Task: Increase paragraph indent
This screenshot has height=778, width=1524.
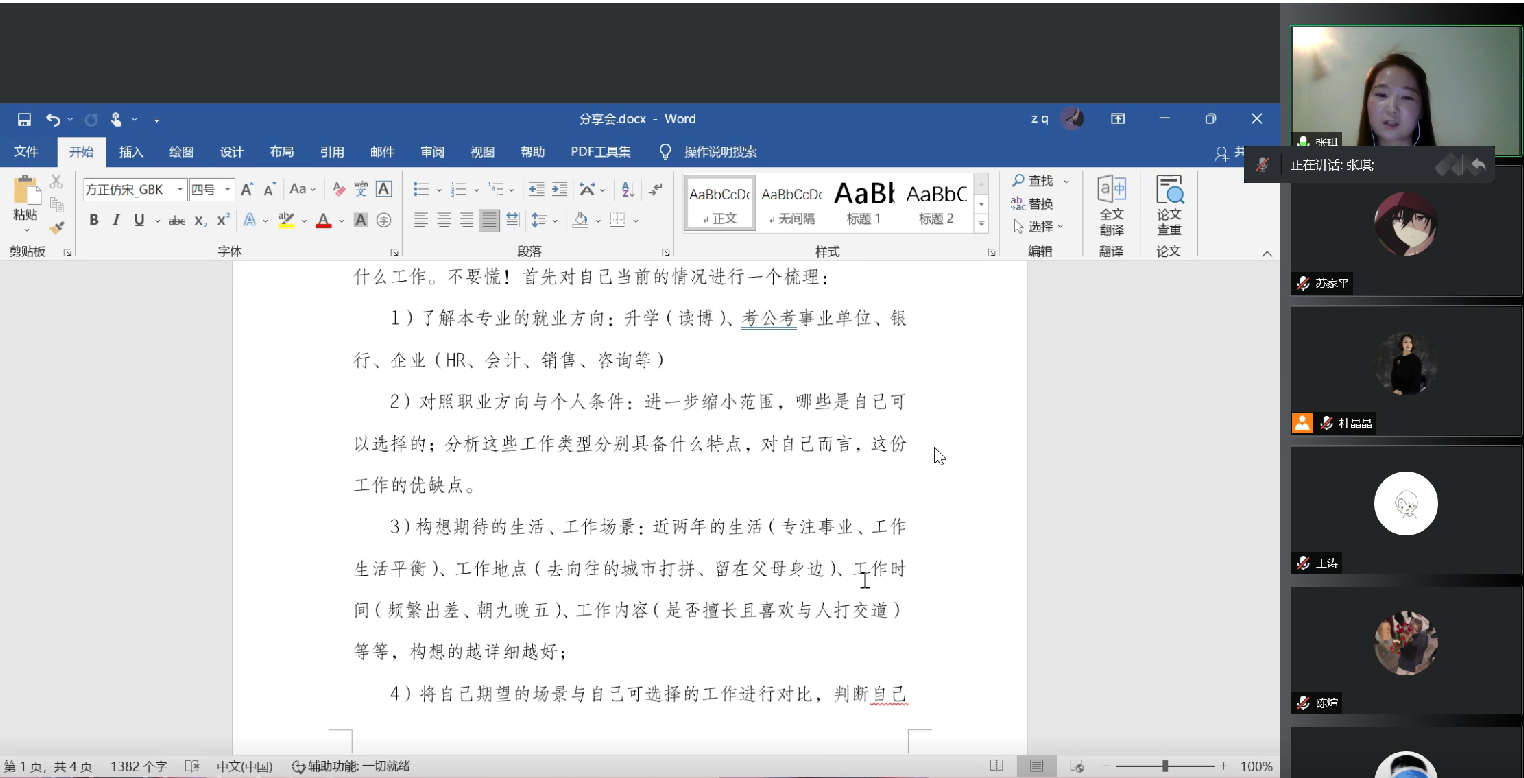Action: click(x=559, y=189)
